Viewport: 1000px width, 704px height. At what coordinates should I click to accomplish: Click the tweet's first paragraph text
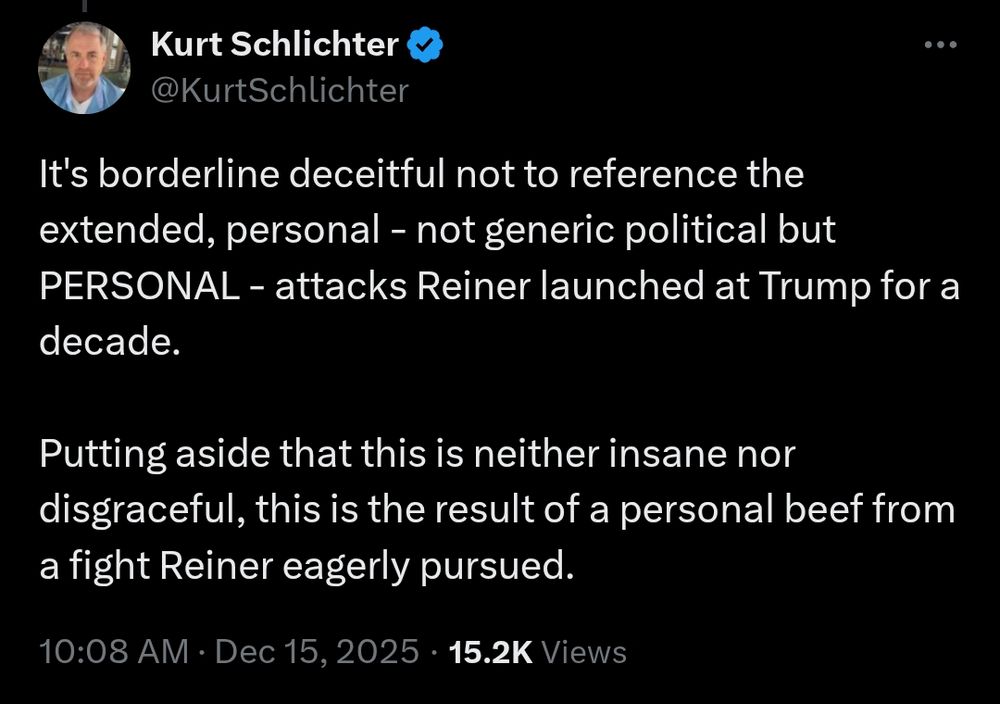click(x=499, y=258)
